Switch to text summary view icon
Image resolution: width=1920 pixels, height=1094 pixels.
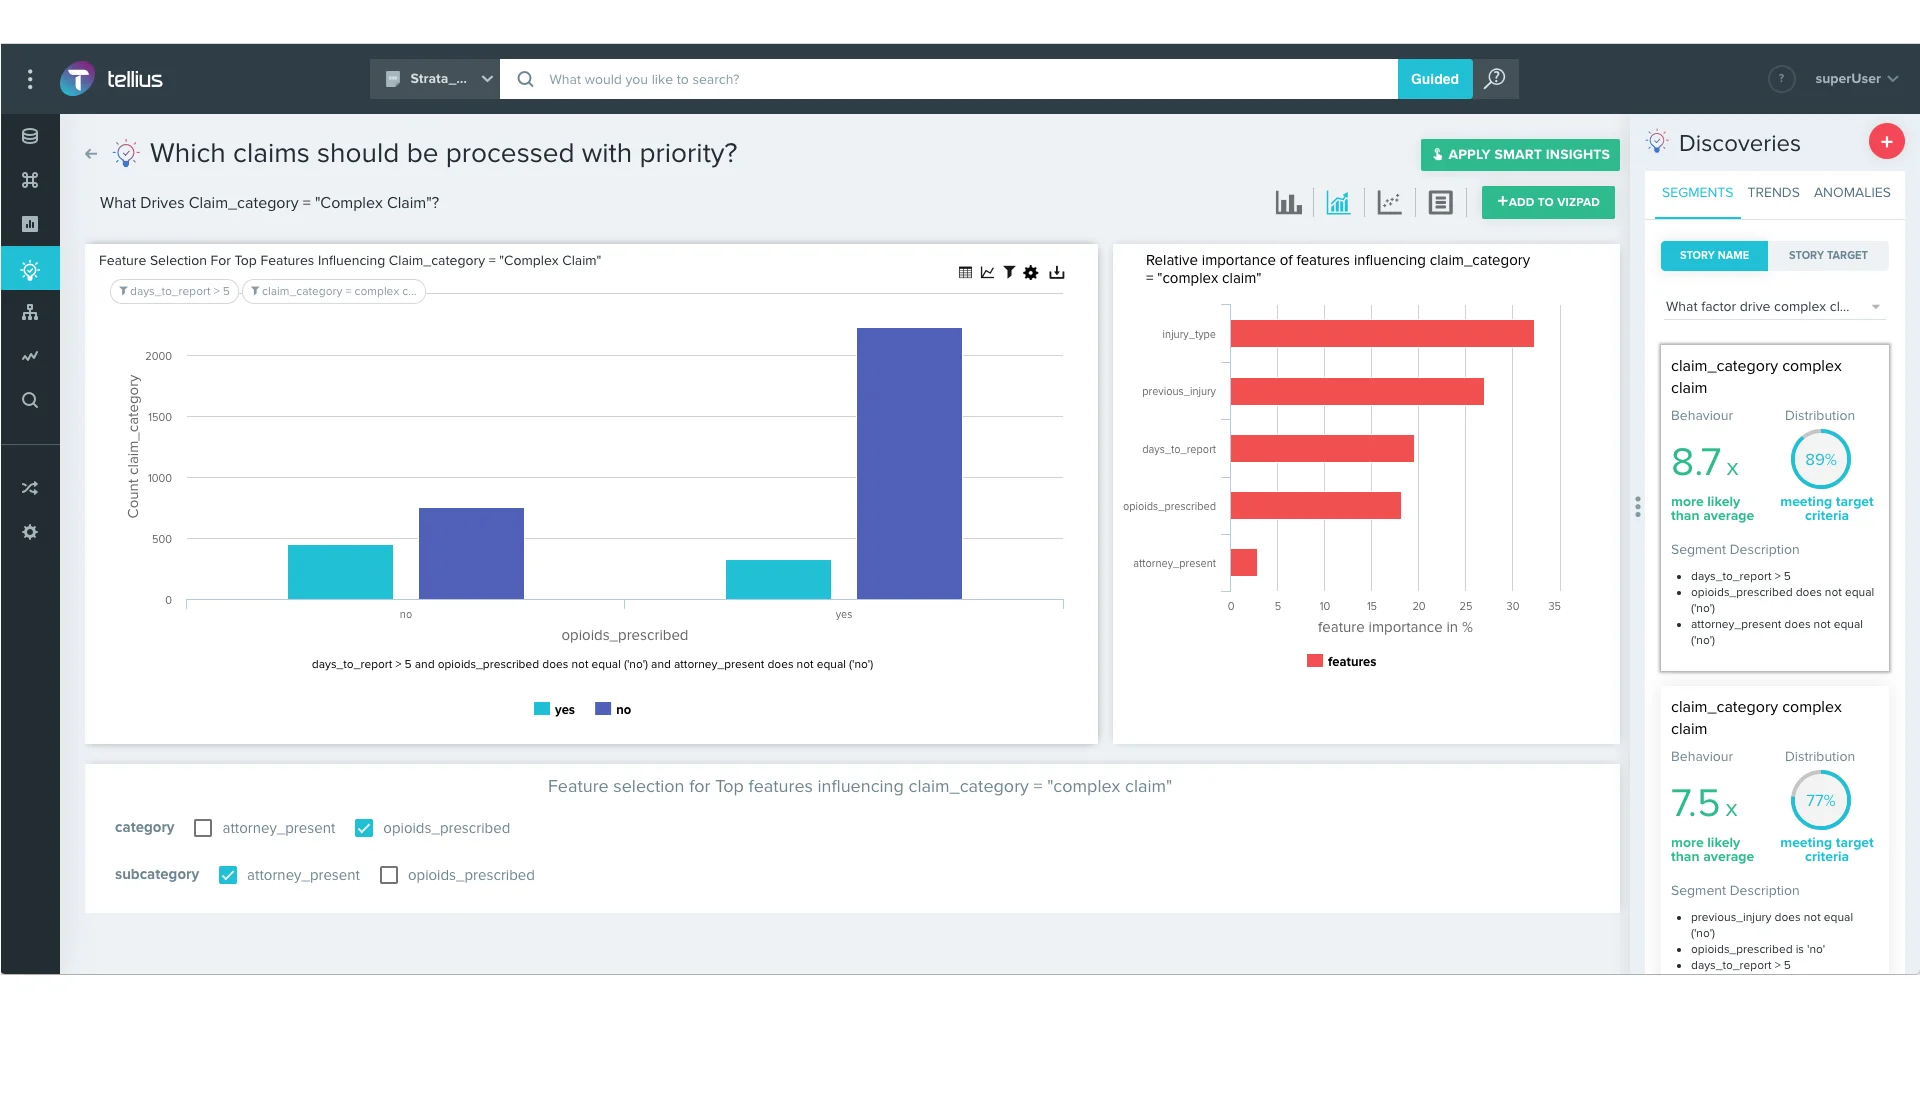click(1440, 202)
